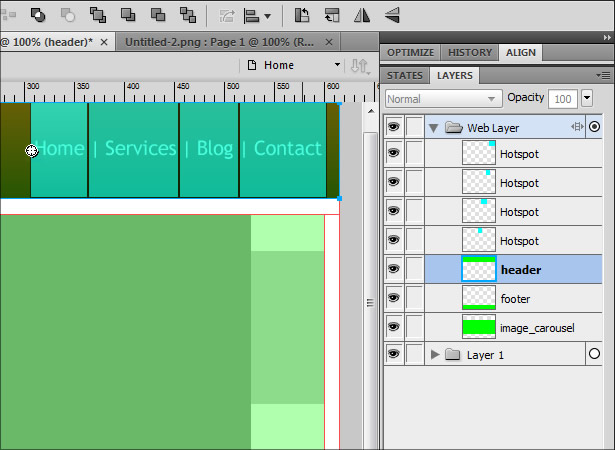This screenshot has width=615, height=450.
Task: Hide the topmost Hotspot layer
Action: (x=394, y=153)
